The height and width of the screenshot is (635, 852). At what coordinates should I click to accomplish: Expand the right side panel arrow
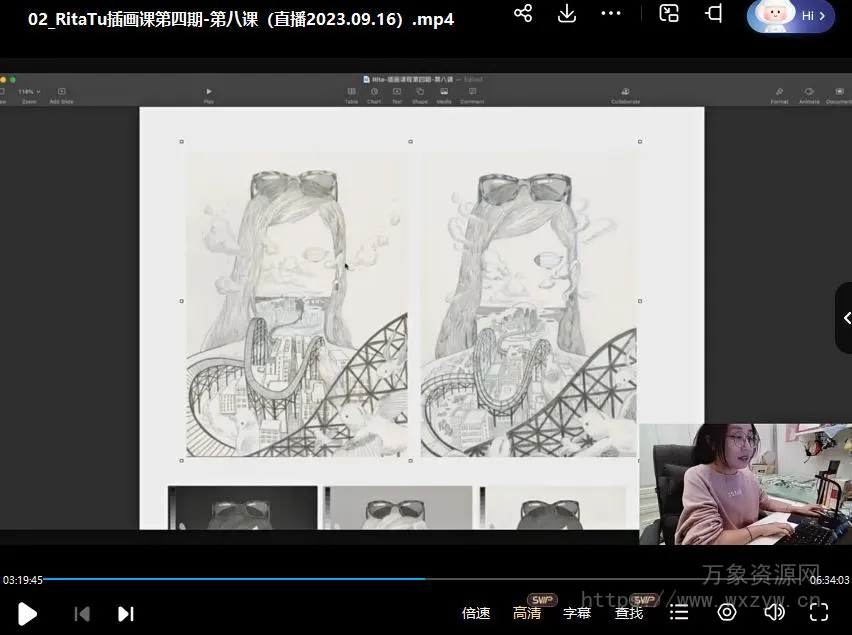[846, 318]
